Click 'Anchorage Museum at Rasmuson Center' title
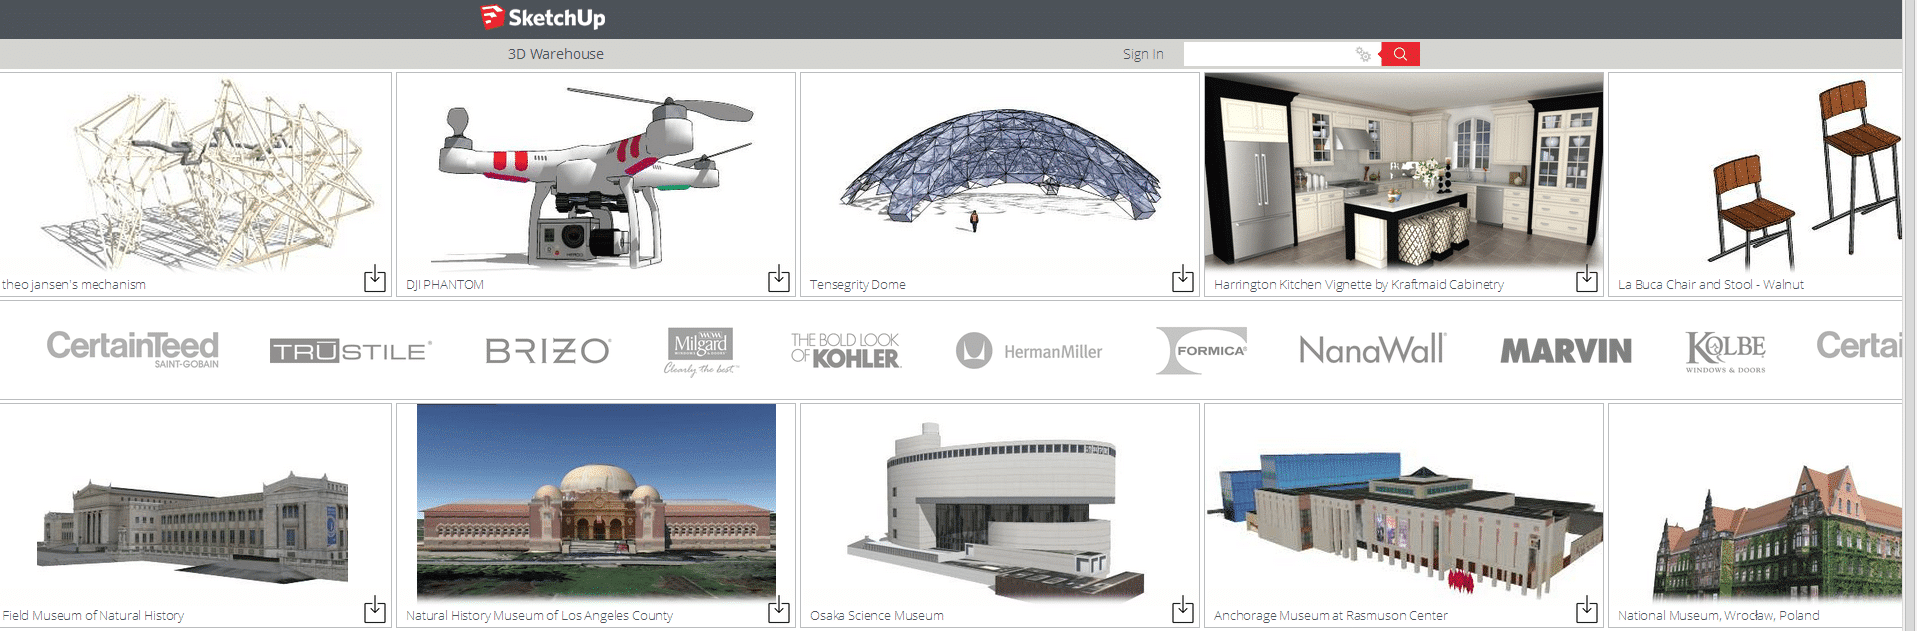The height and width of the screenshot is (631, 1917). coord(1331,616)
